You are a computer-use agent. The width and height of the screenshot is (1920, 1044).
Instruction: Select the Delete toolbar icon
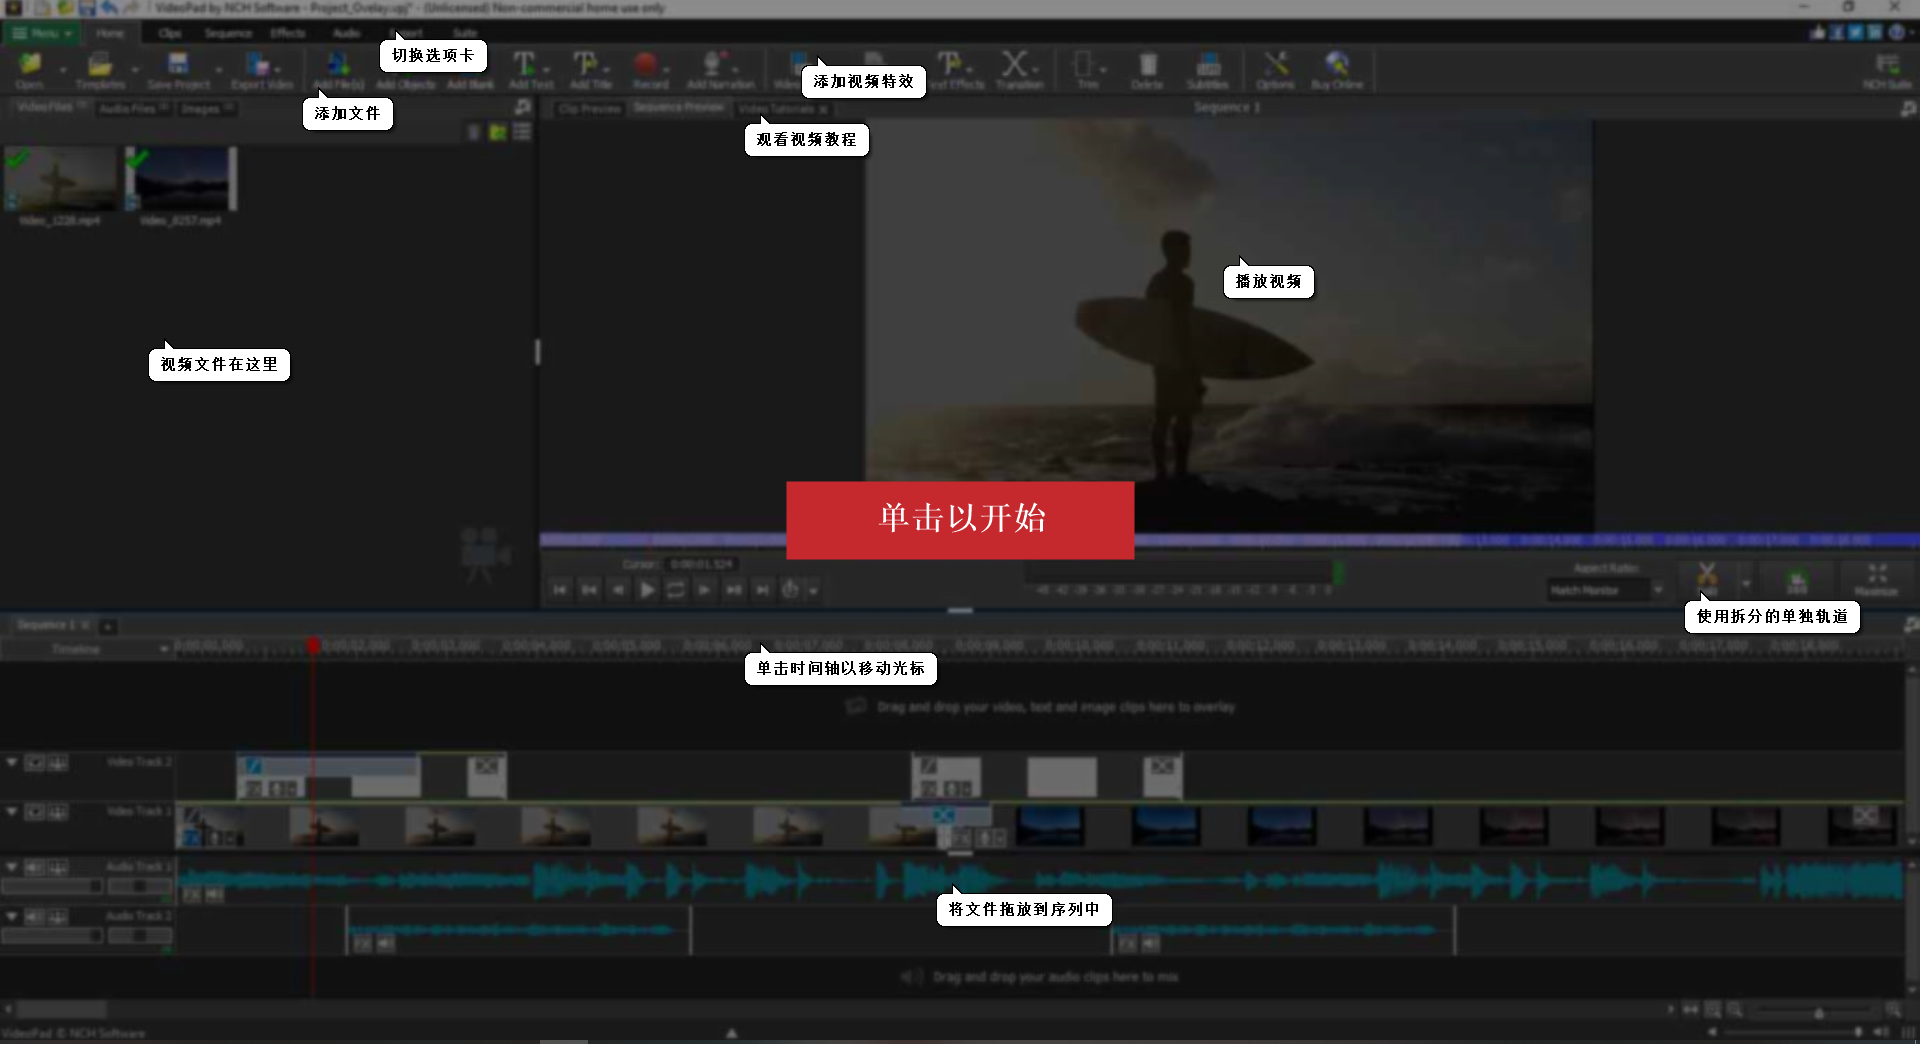1147,66
